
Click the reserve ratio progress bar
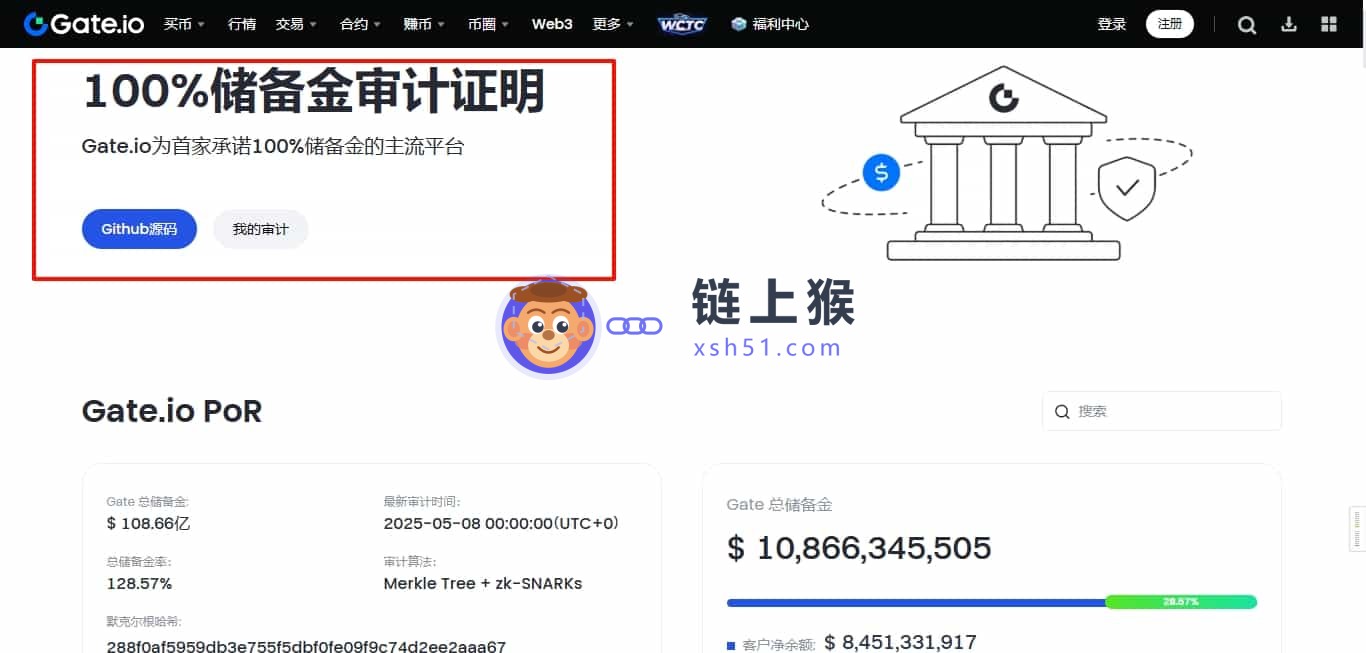coord(992,602)
